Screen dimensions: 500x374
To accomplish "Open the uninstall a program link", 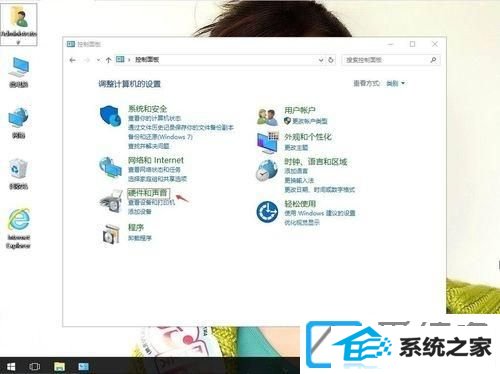I will point(140,238).
